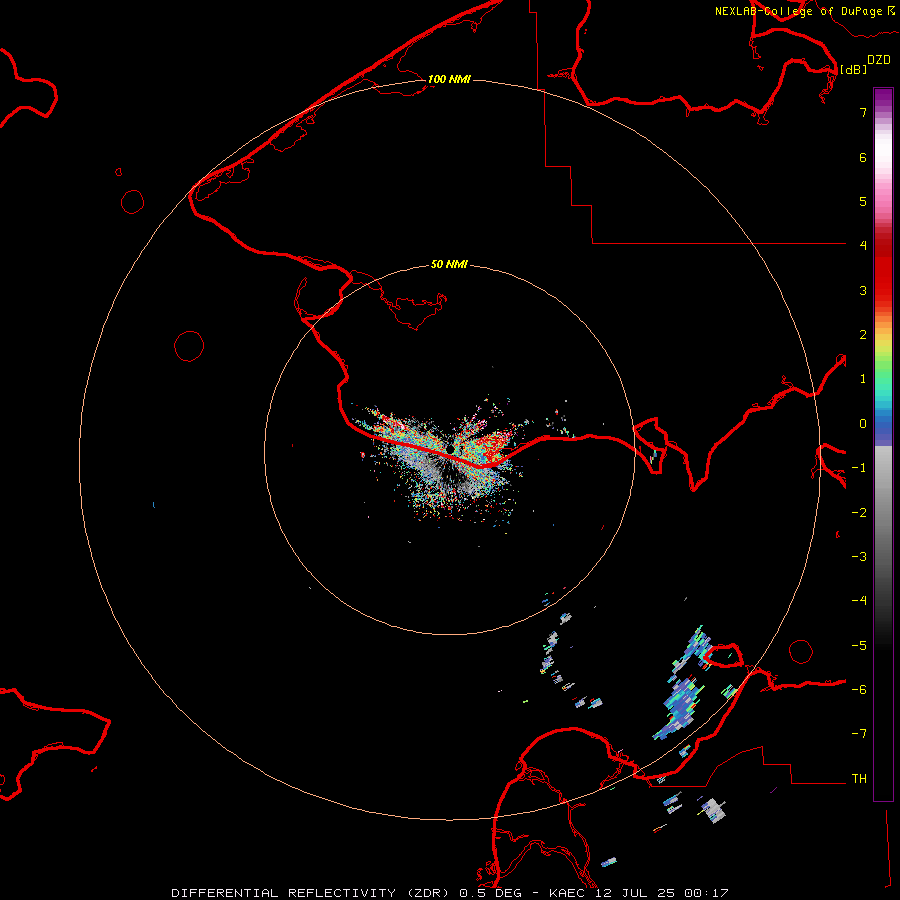Click the -1 value on color scale

[x=859, y=468]
